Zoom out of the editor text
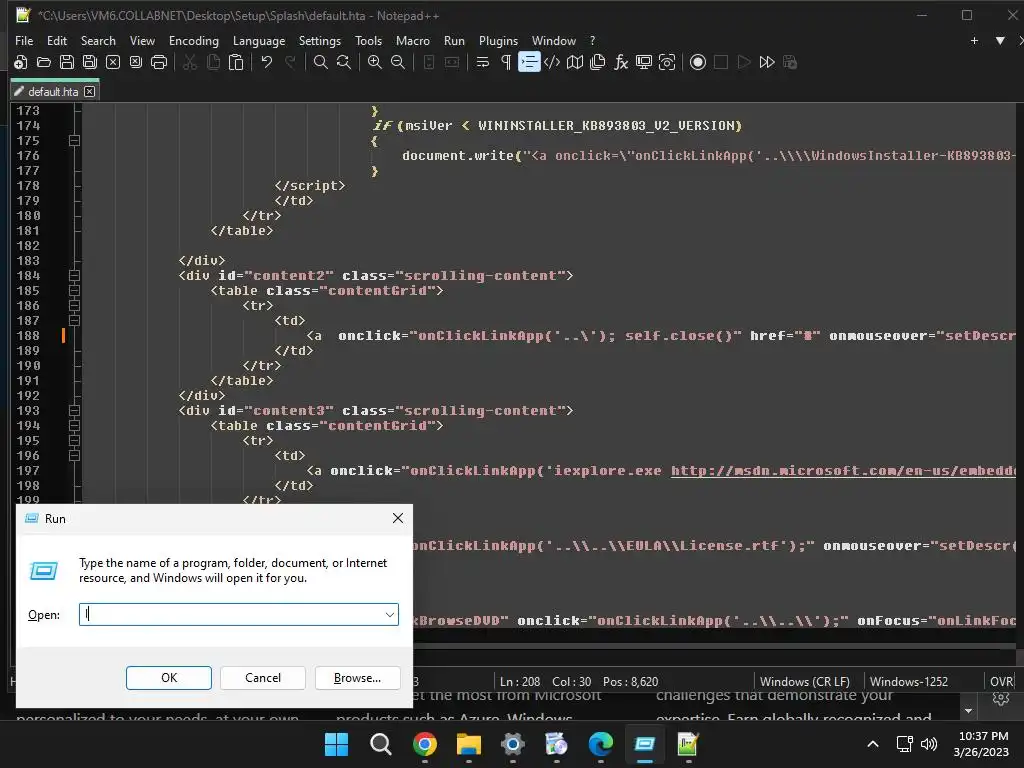Viewport: 1024px width, 768px height. pos(398,63)
